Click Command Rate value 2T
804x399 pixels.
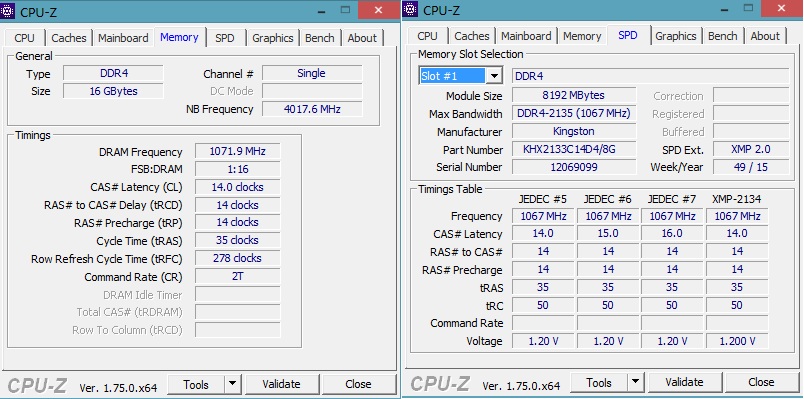pos(237,276)
